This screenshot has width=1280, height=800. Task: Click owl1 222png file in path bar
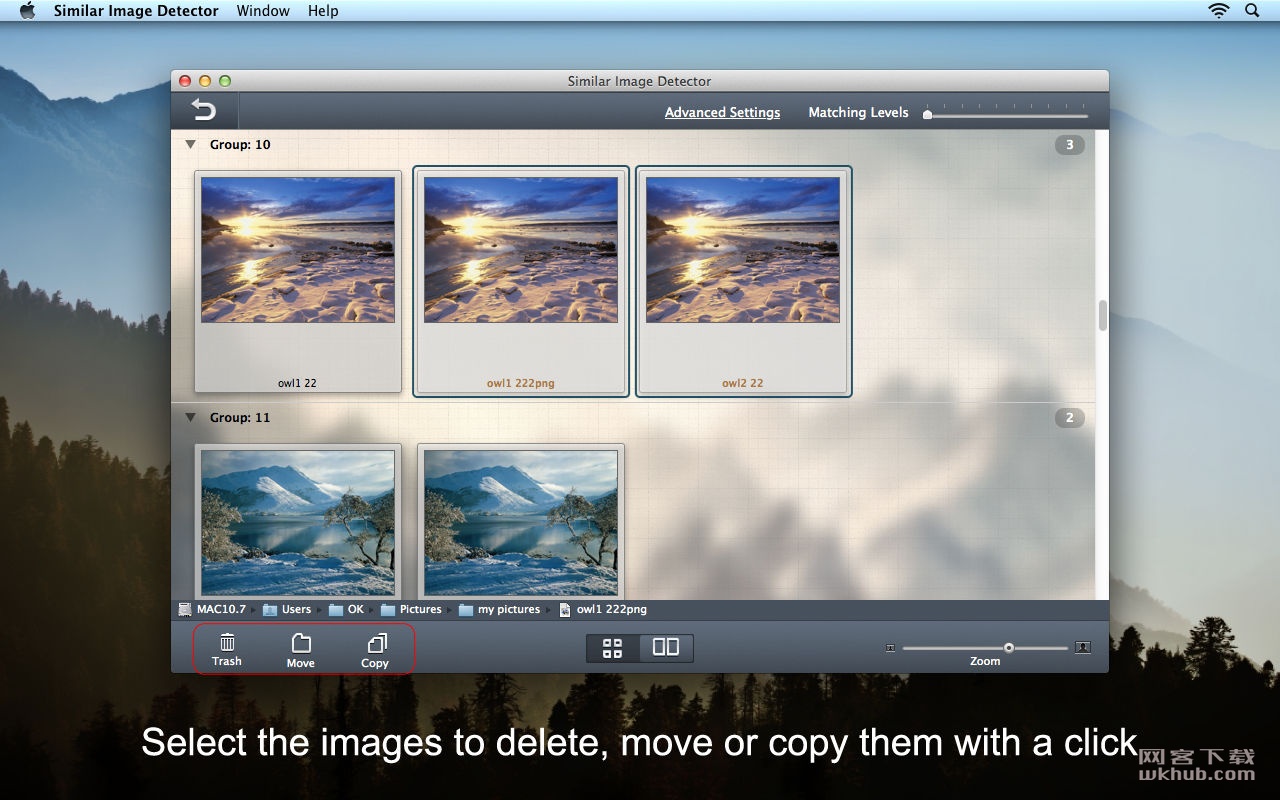603,609
